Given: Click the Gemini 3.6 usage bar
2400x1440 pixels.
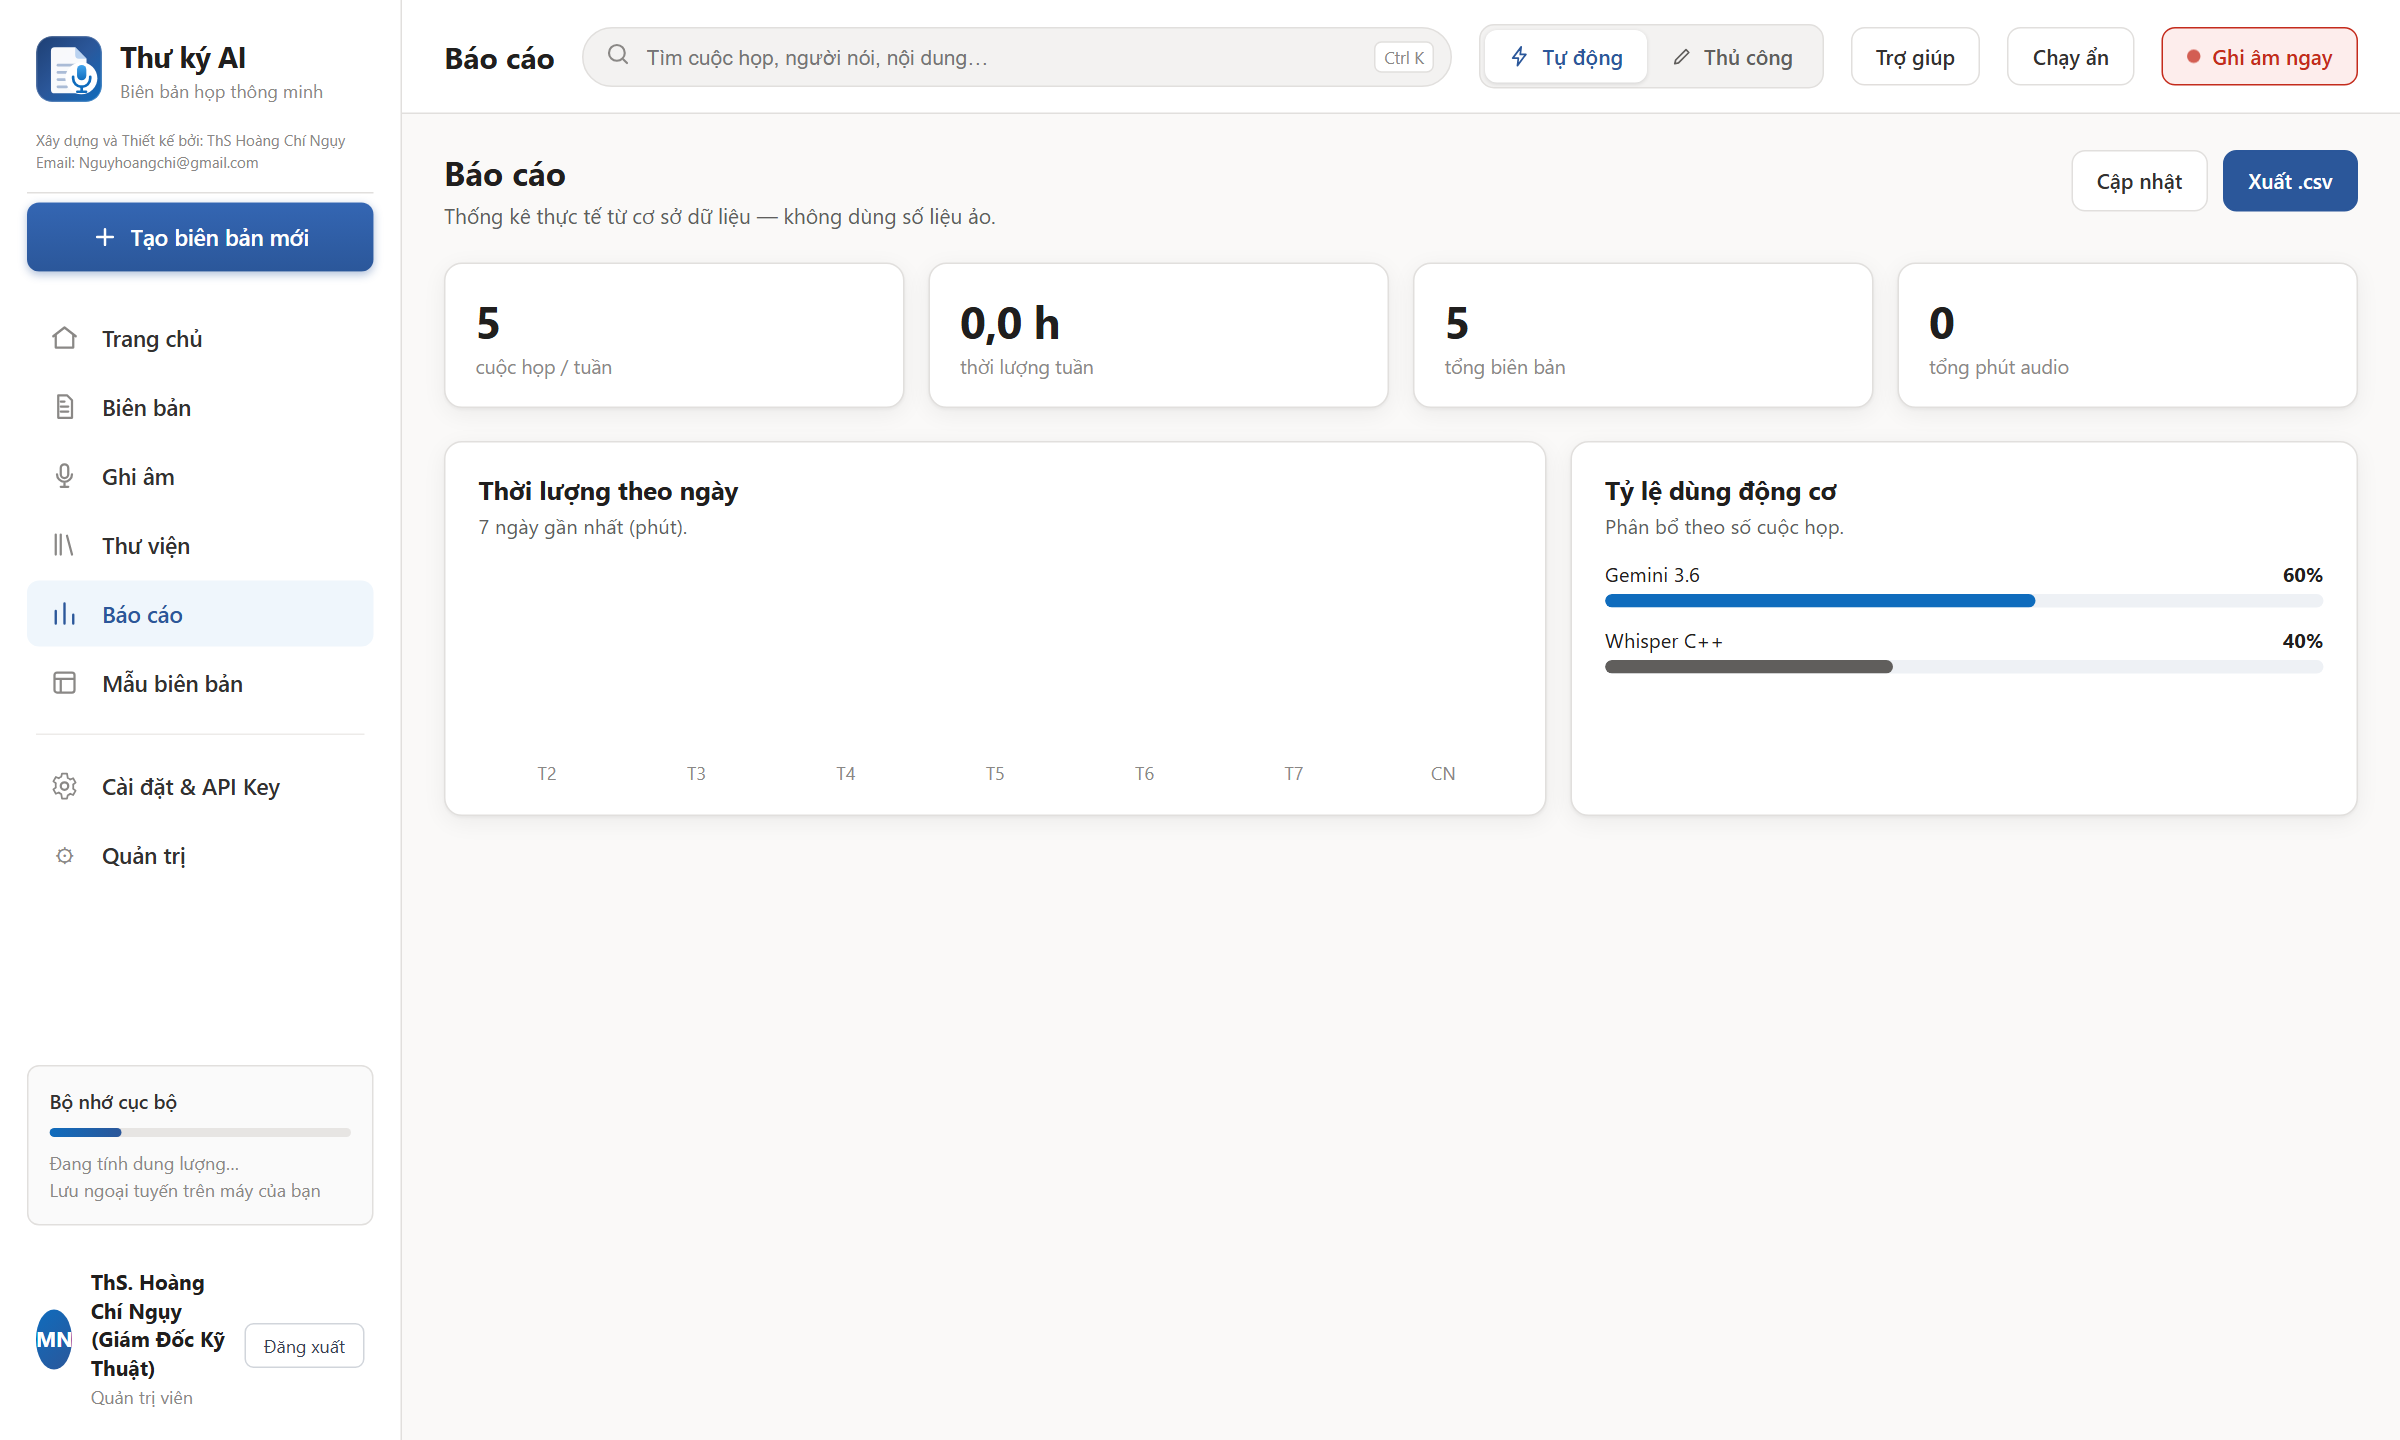Looking at the screenshot, I should 1963,600.
